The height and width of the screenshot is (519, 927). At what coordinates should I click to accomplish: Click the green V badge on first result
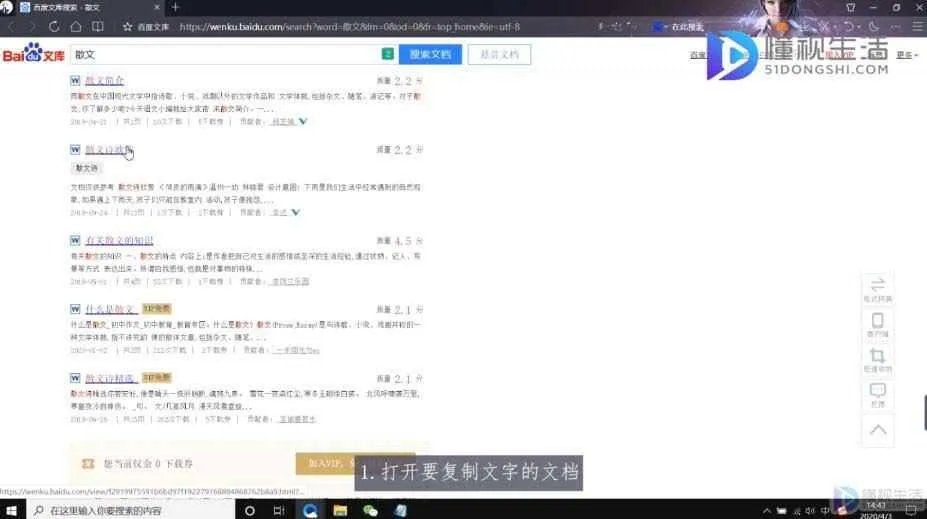click(x=303, y=121)
